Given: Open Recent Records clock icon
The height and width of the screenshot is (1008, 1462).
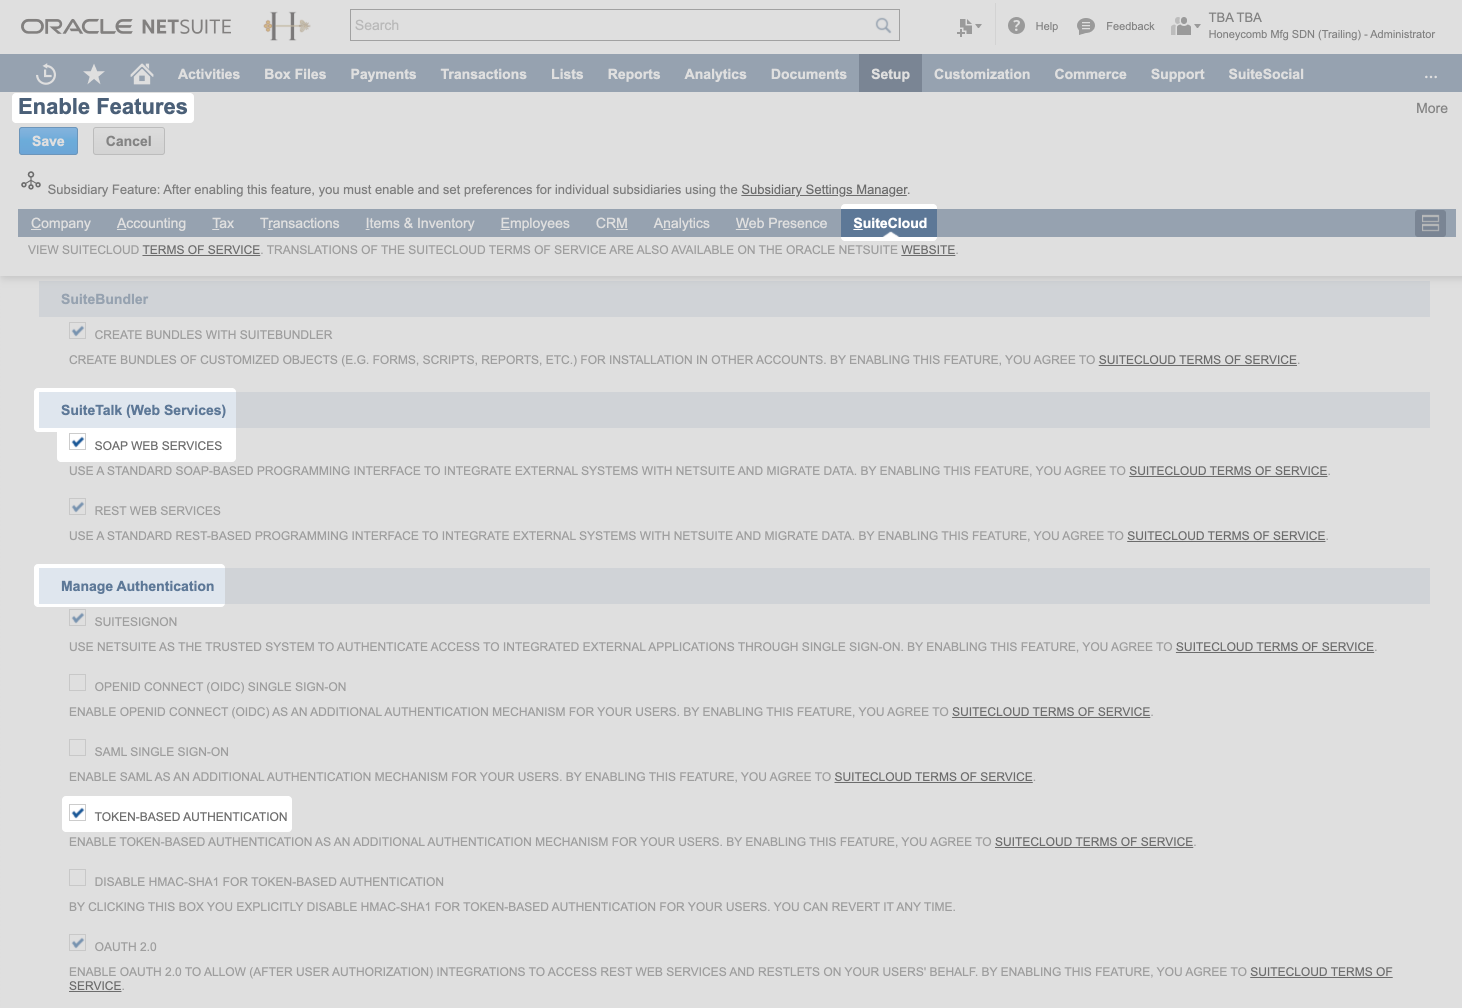Looking at the screenshot, I should tap(46, 73).
